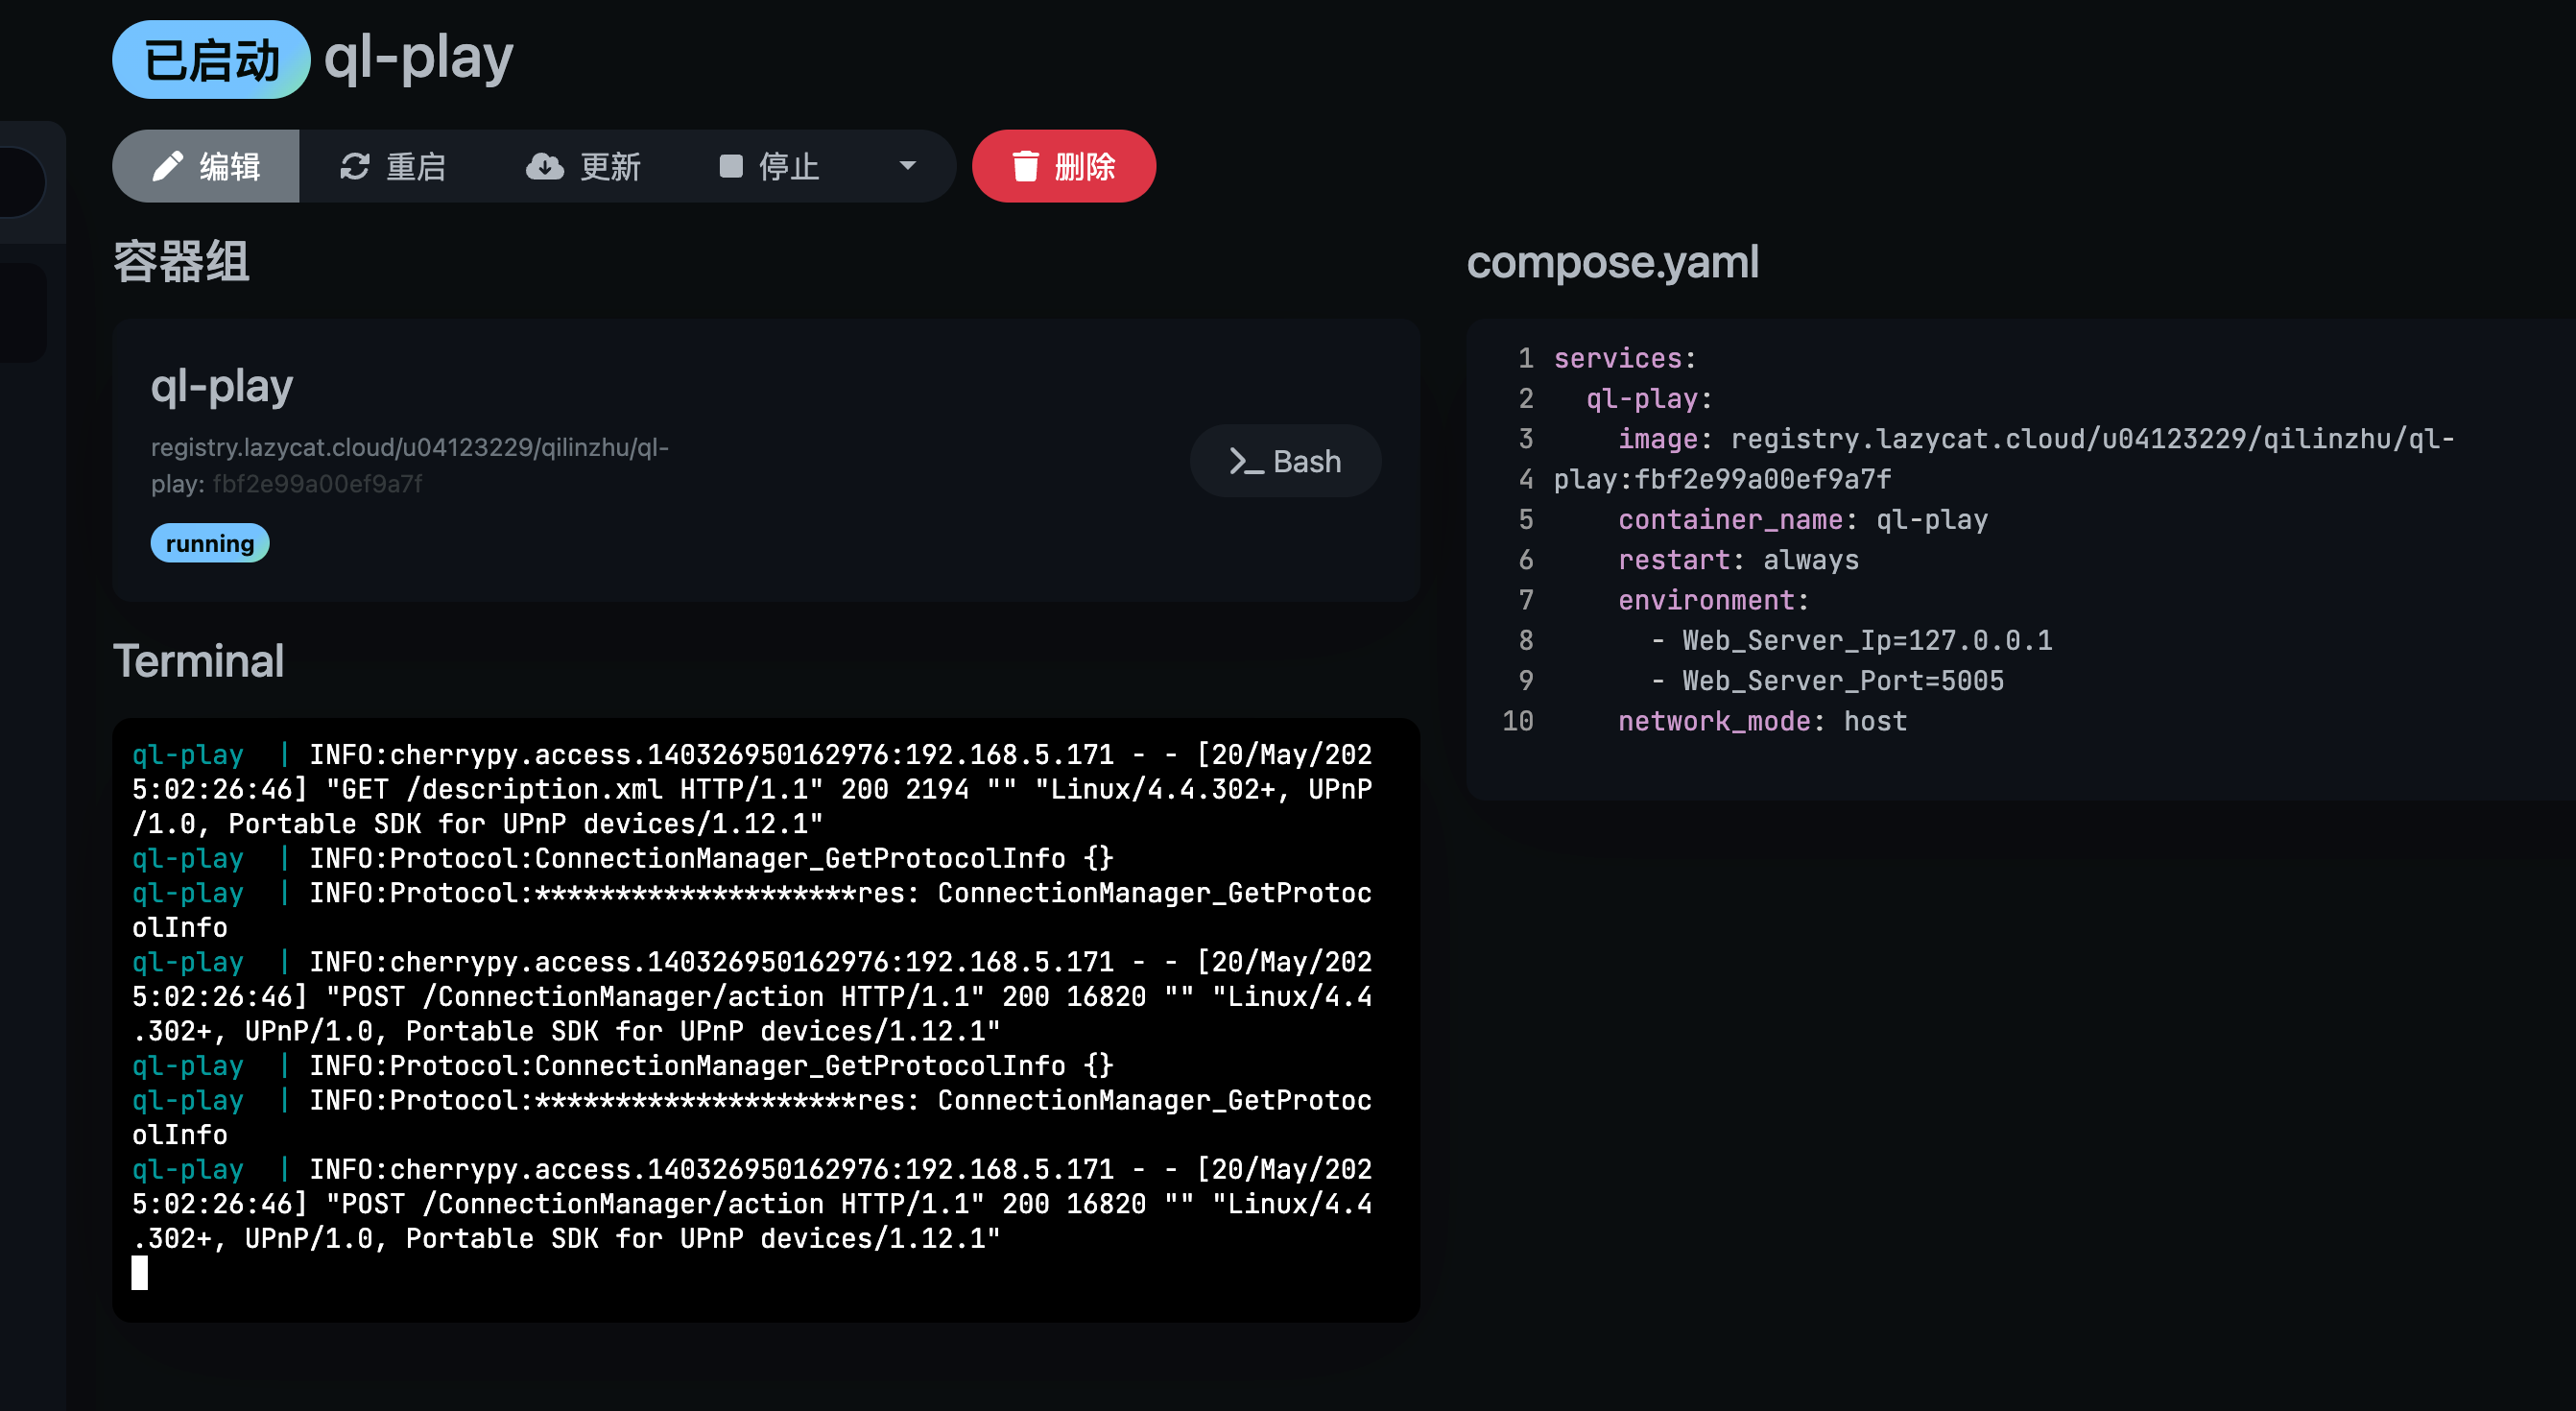Select line number 10 in compose editor
The height and width of the screenshot is (1411, 2576).
(1517, 721)
